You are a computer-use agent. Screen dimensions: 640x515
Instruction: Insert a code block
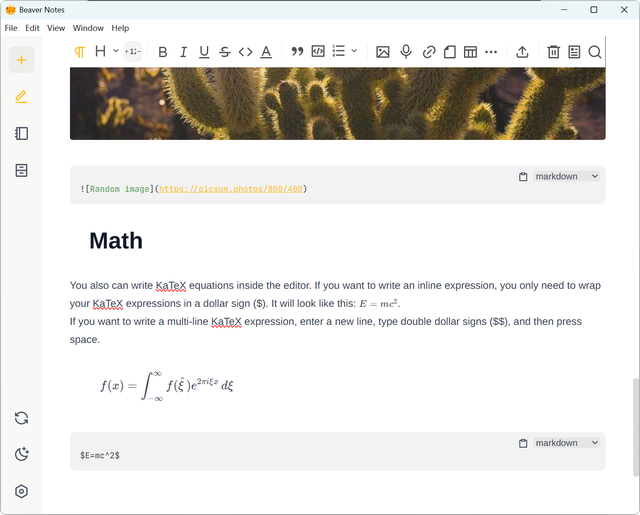[318, 51]
